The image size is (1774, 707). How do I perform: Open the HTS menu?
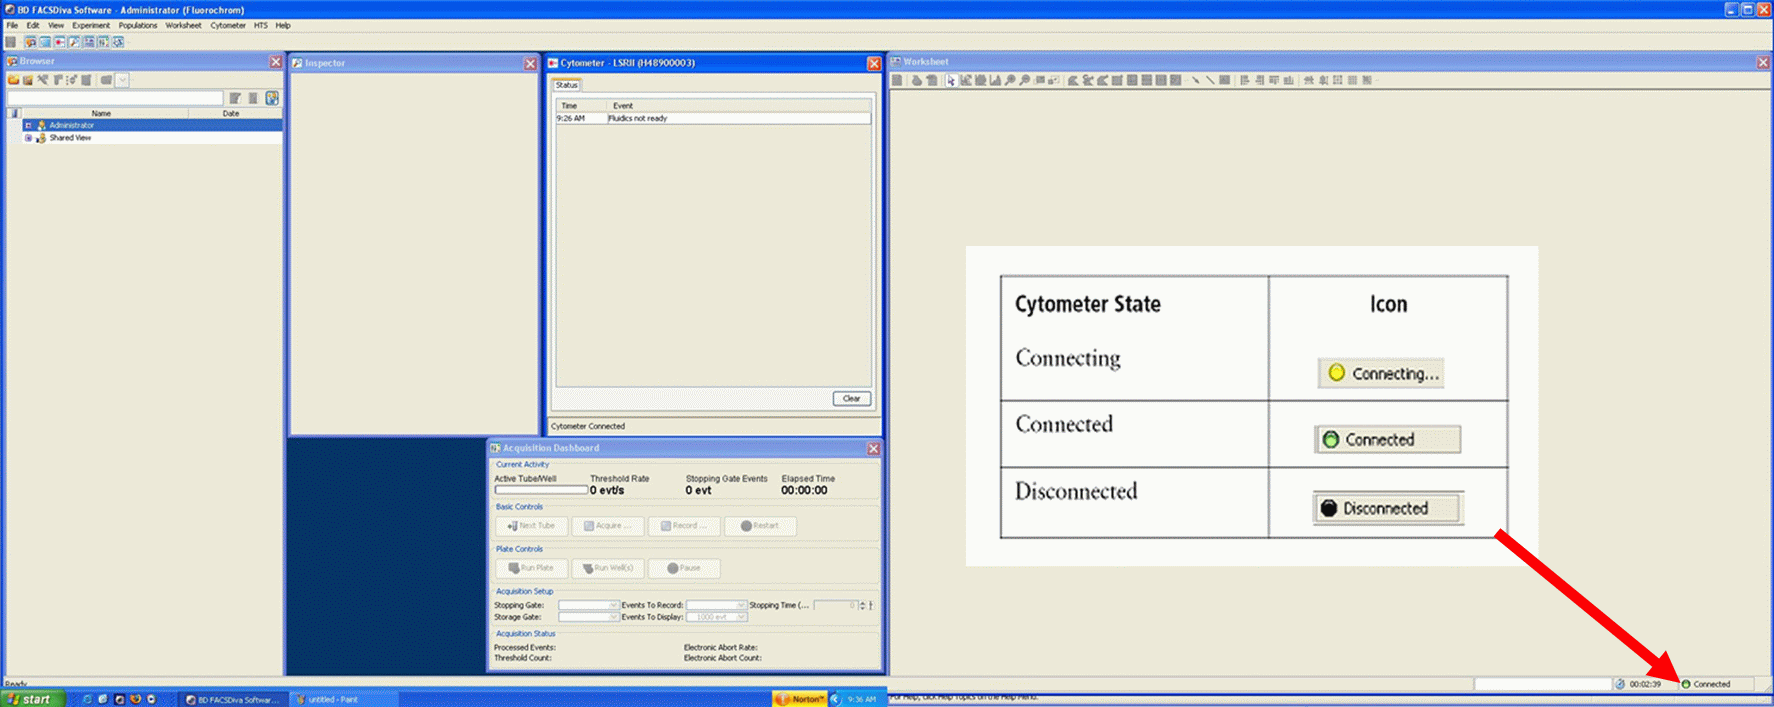[261, 25]
